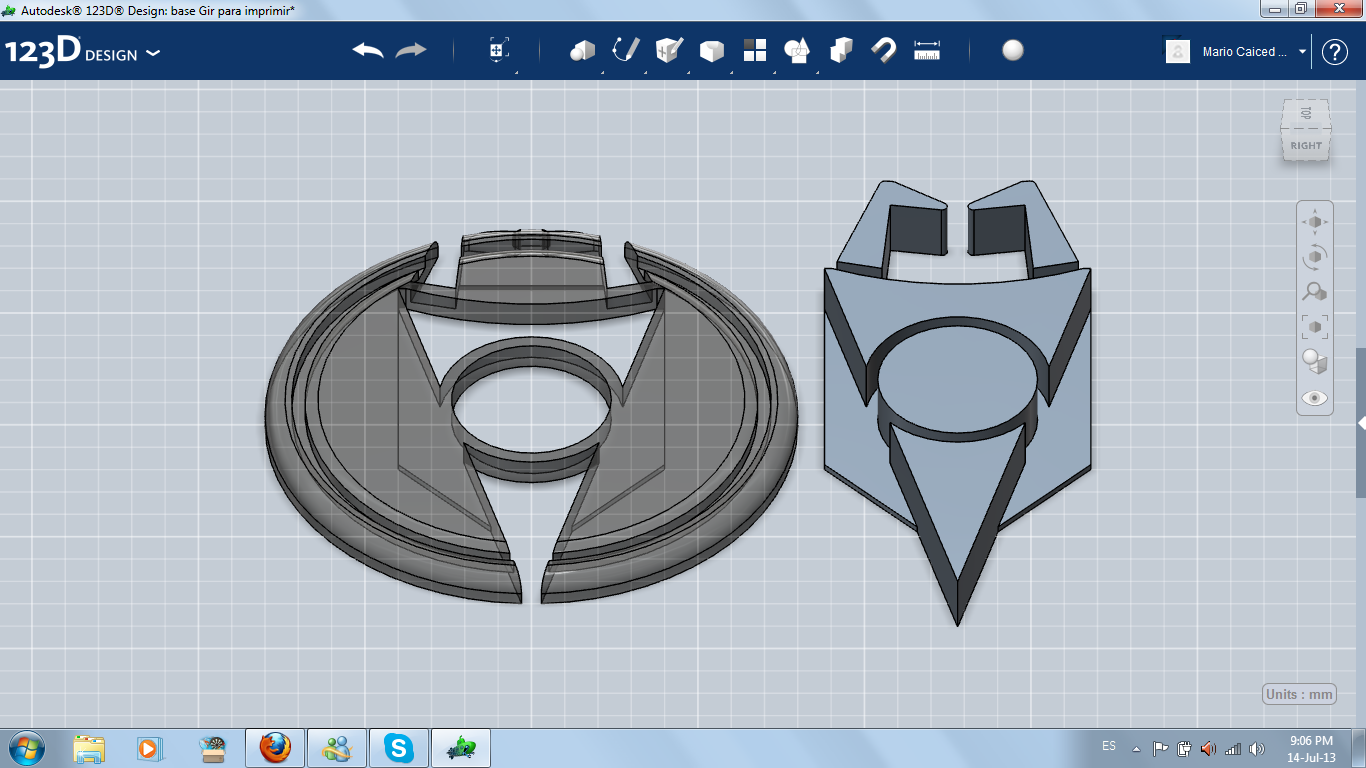Open the 123D Design application menu
The height and width of the screenshot is (768, 1366).
pos(82,52)
